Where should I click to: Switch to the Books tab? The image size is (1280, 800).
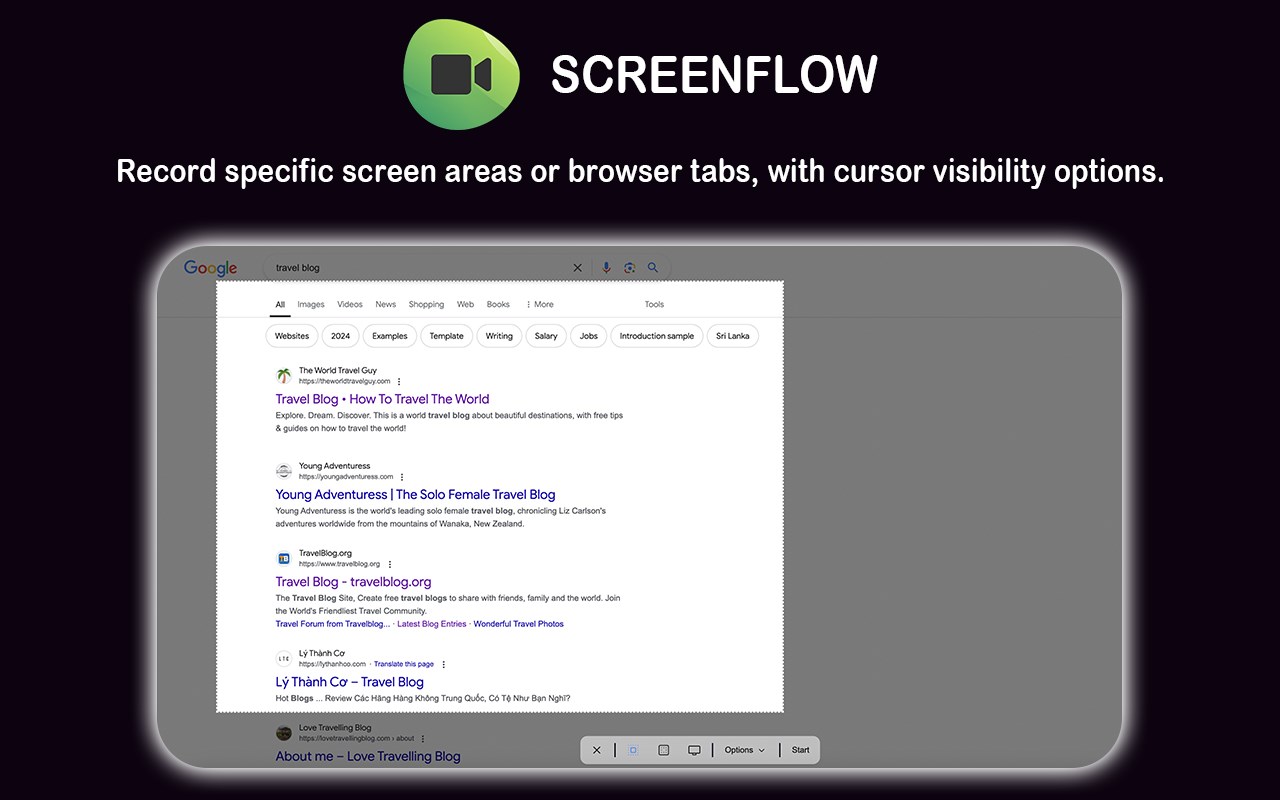tap(498, 305)
